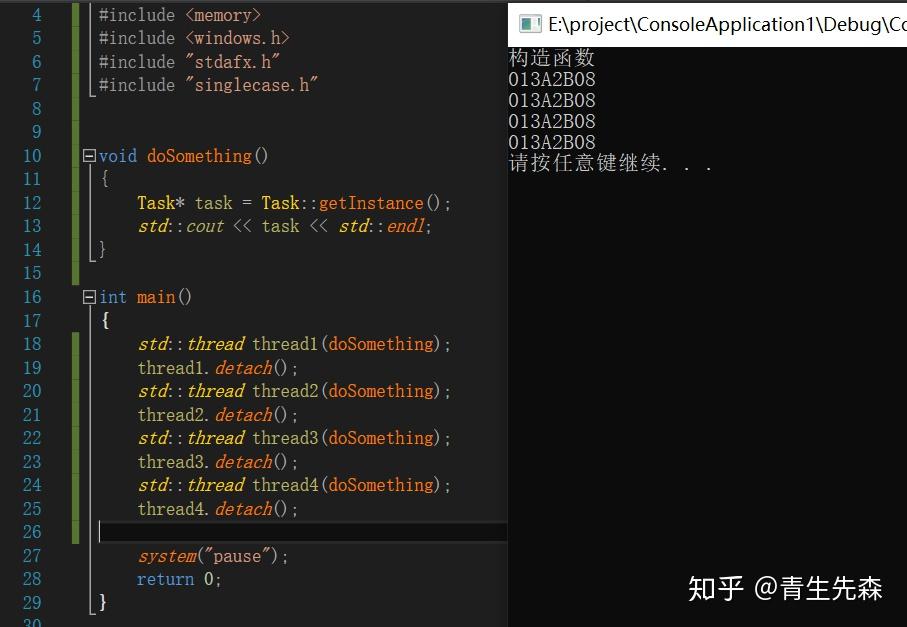Click the green change bar beside the includes

[76, 50]
